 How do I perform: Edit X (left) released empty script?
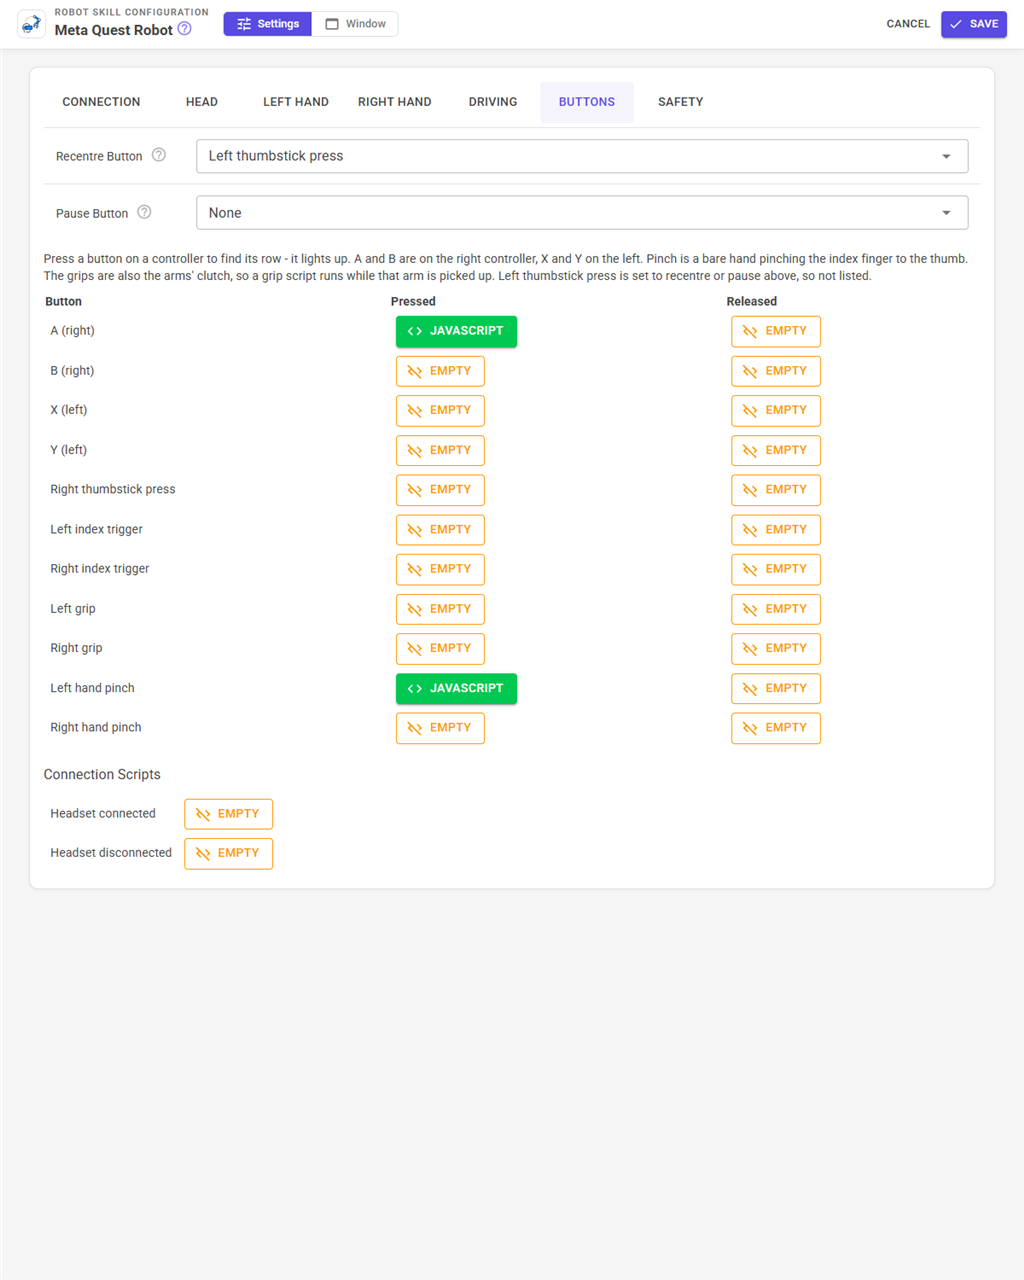776,410
